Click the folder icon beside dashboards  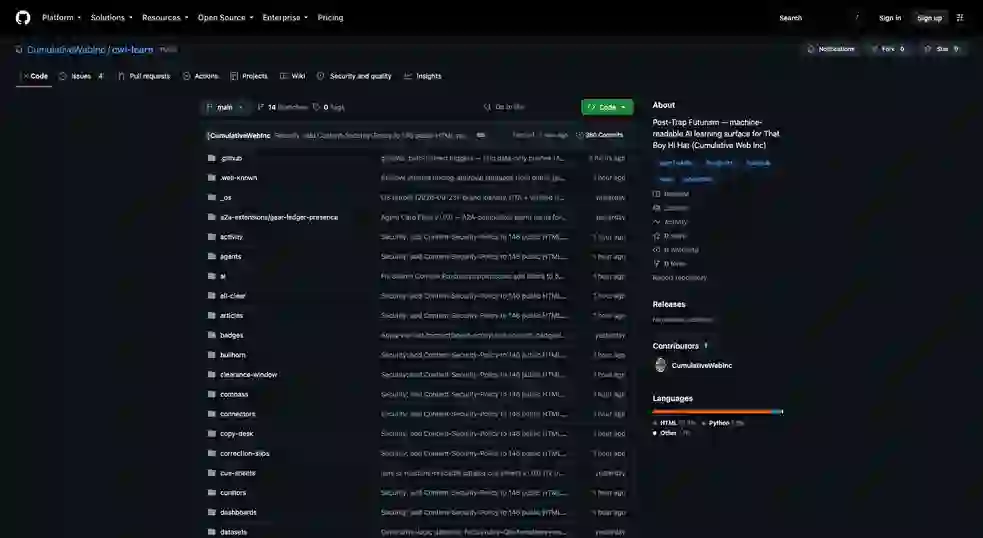(x=212, y=512)
